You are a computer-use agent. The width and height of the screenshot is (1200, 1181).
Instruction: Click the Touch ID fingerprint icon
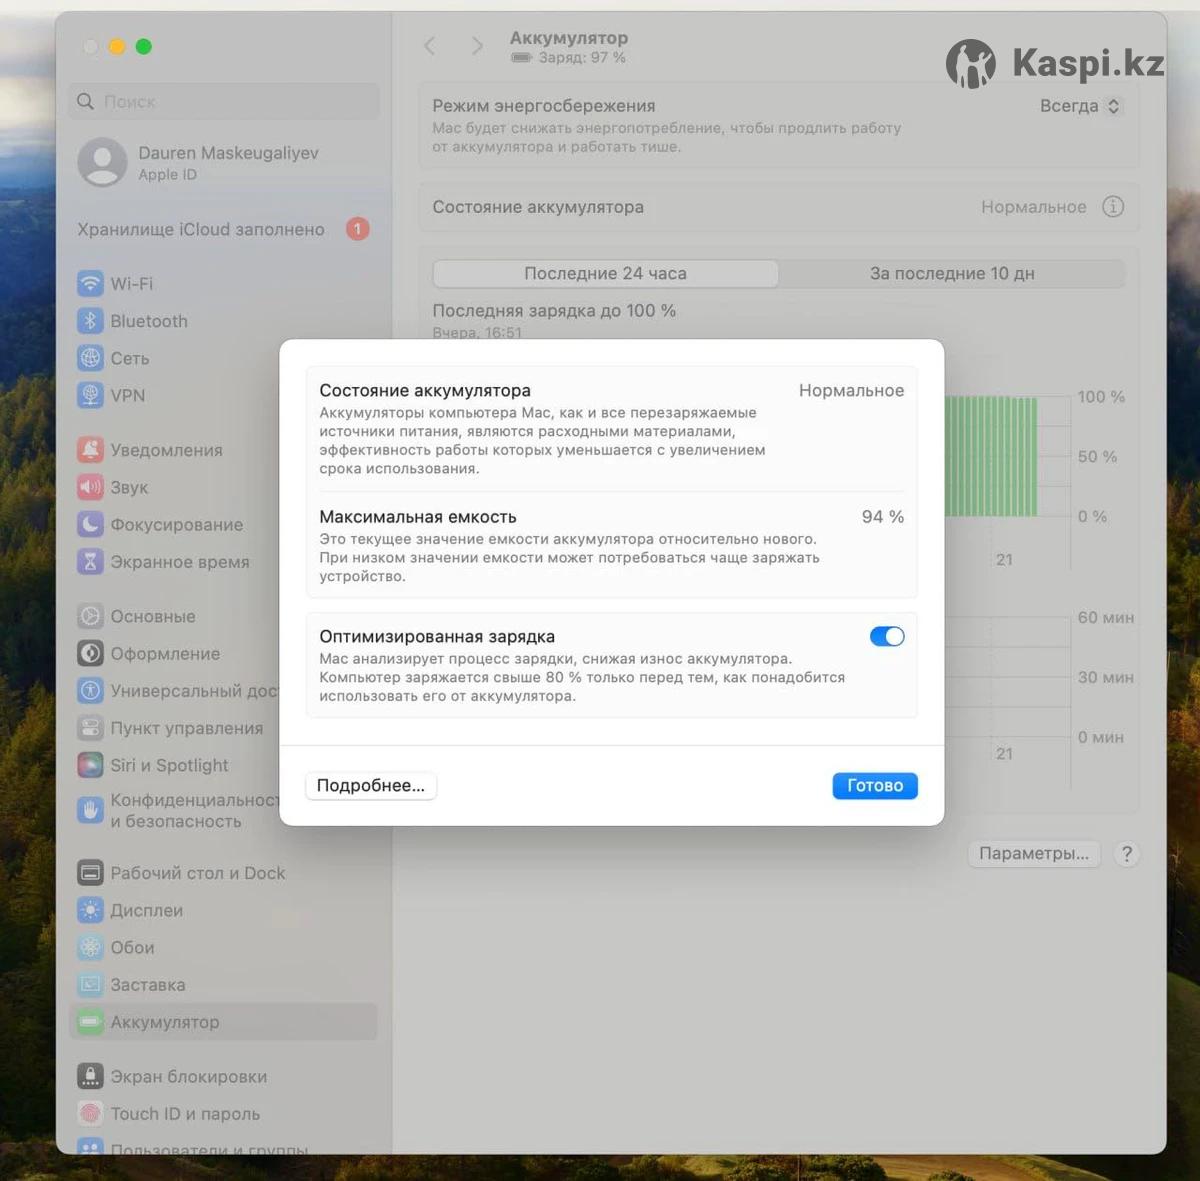(90, 1113)
